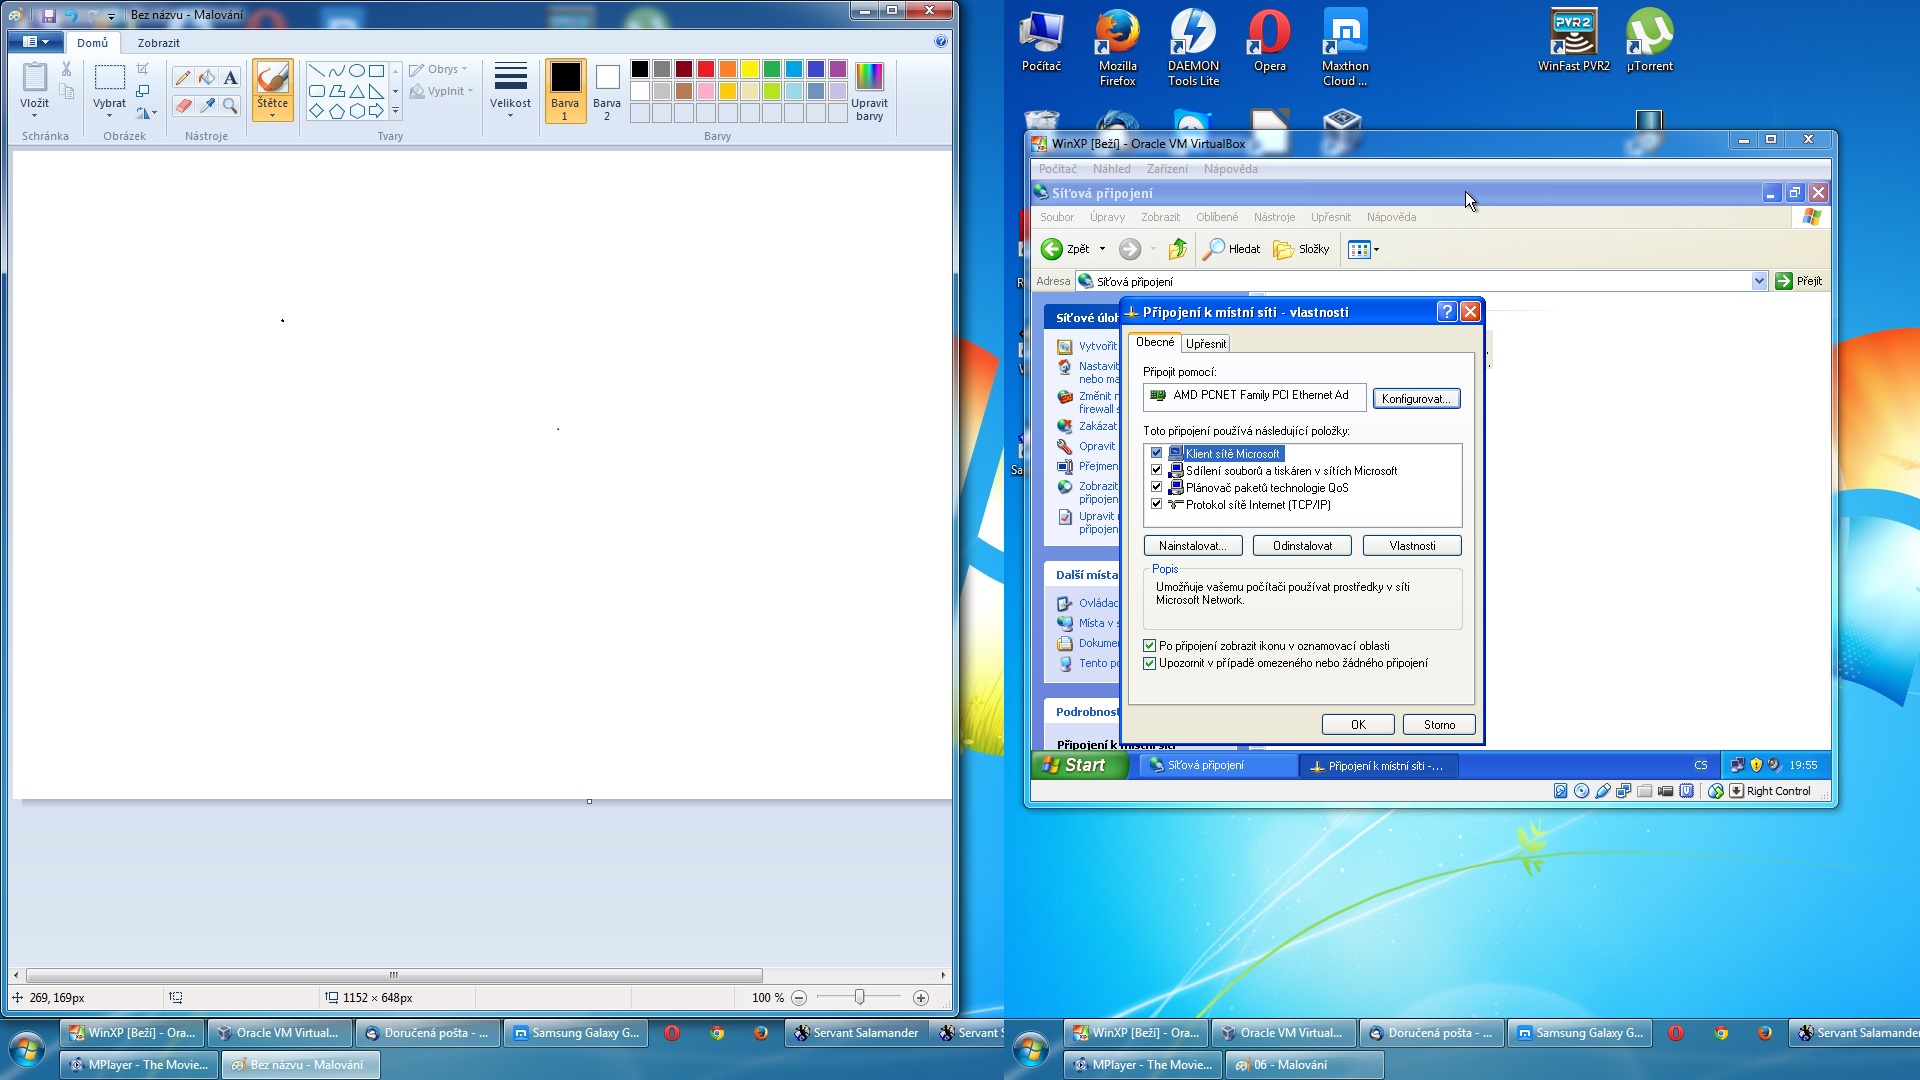Open the Počítač menu in VirtualBox
This screenshot has width=1920, height=1080.
(x=1057, y=169)
